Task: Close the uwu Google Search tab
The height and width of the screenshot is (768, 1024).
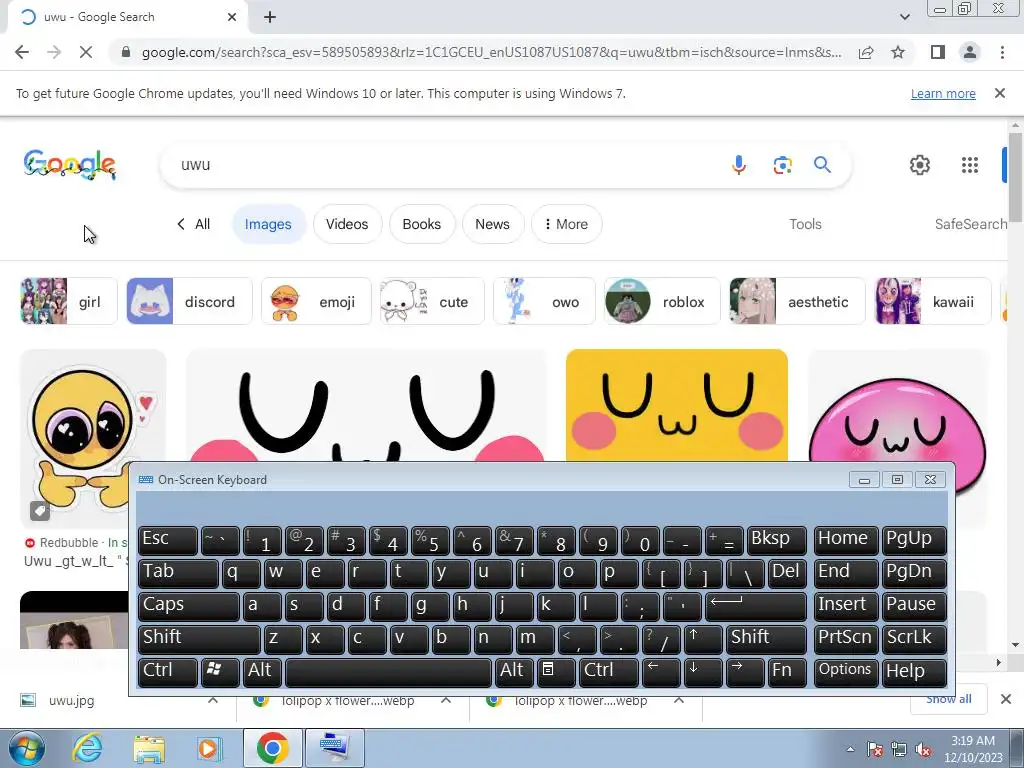Action: (x=232, y=17)
